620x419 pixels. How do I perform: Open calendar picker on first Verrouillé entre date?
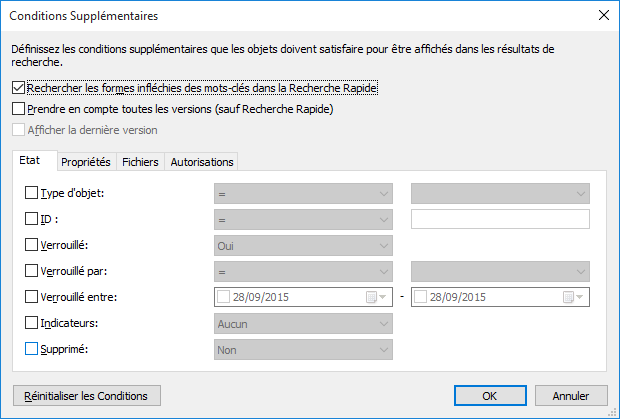tap(375, 297)
